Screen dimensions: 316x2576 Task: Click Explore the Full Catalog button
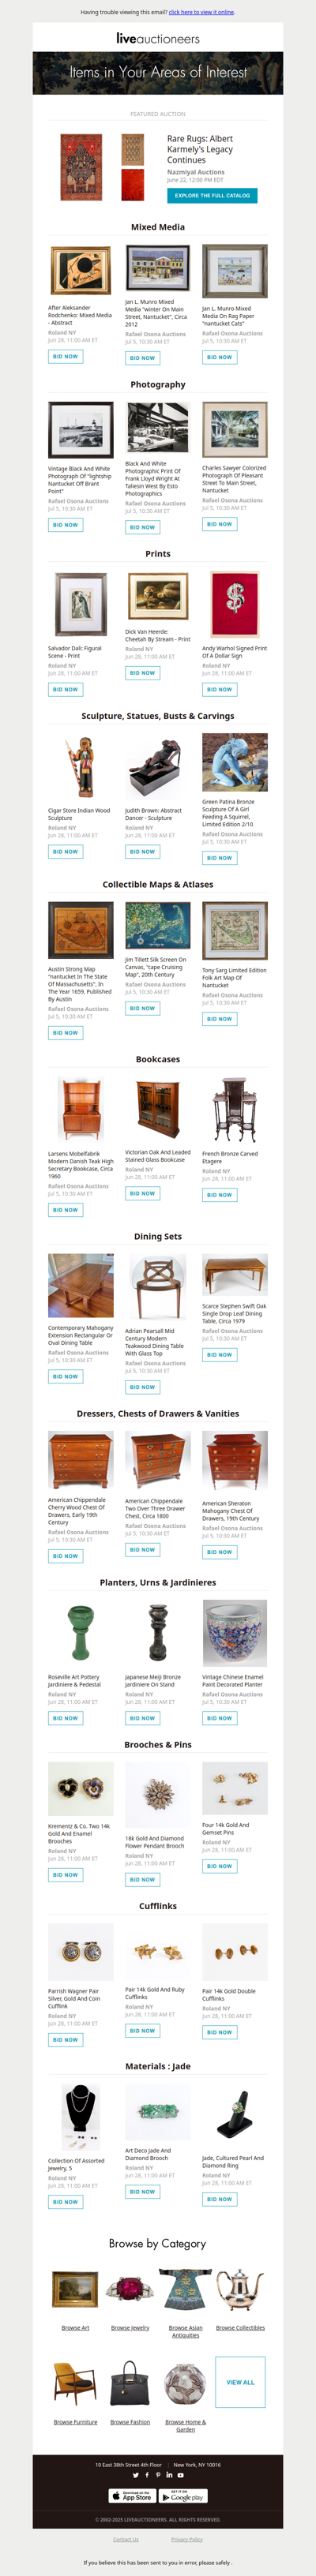212,195
